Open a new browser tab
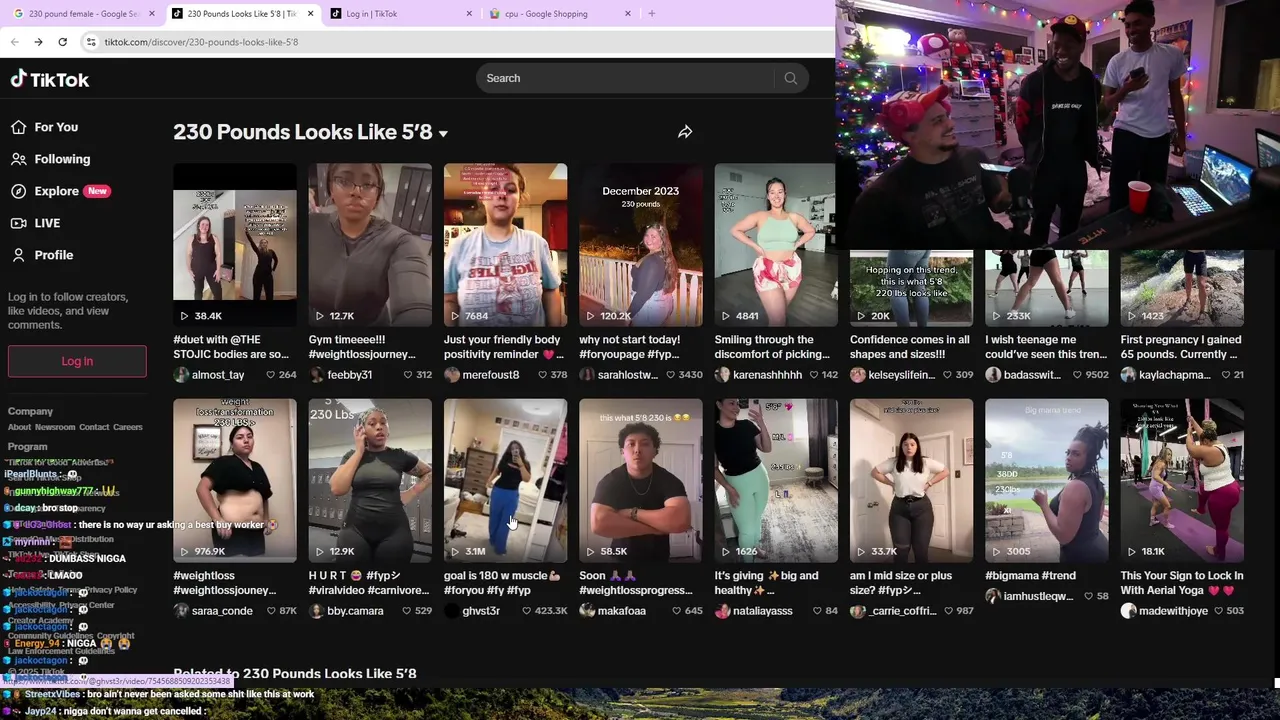Image resolution: width=1280 pixels, height=720 pixels. [651, 13]
